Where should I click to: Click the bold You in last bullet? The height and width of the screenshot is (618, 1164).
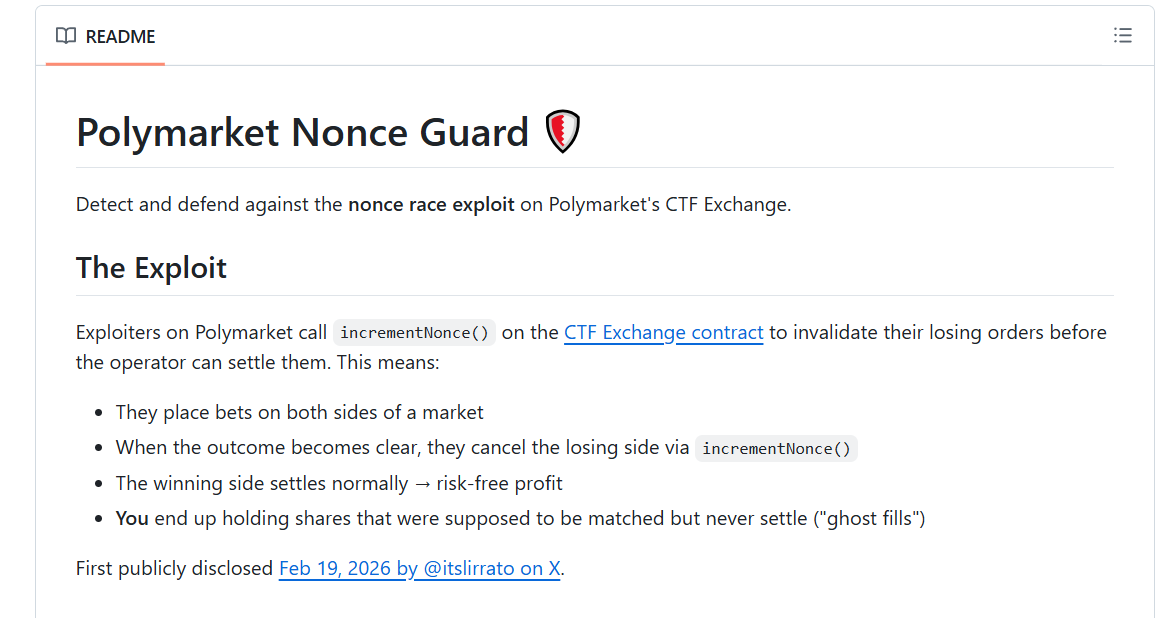[x=132, y=518]
